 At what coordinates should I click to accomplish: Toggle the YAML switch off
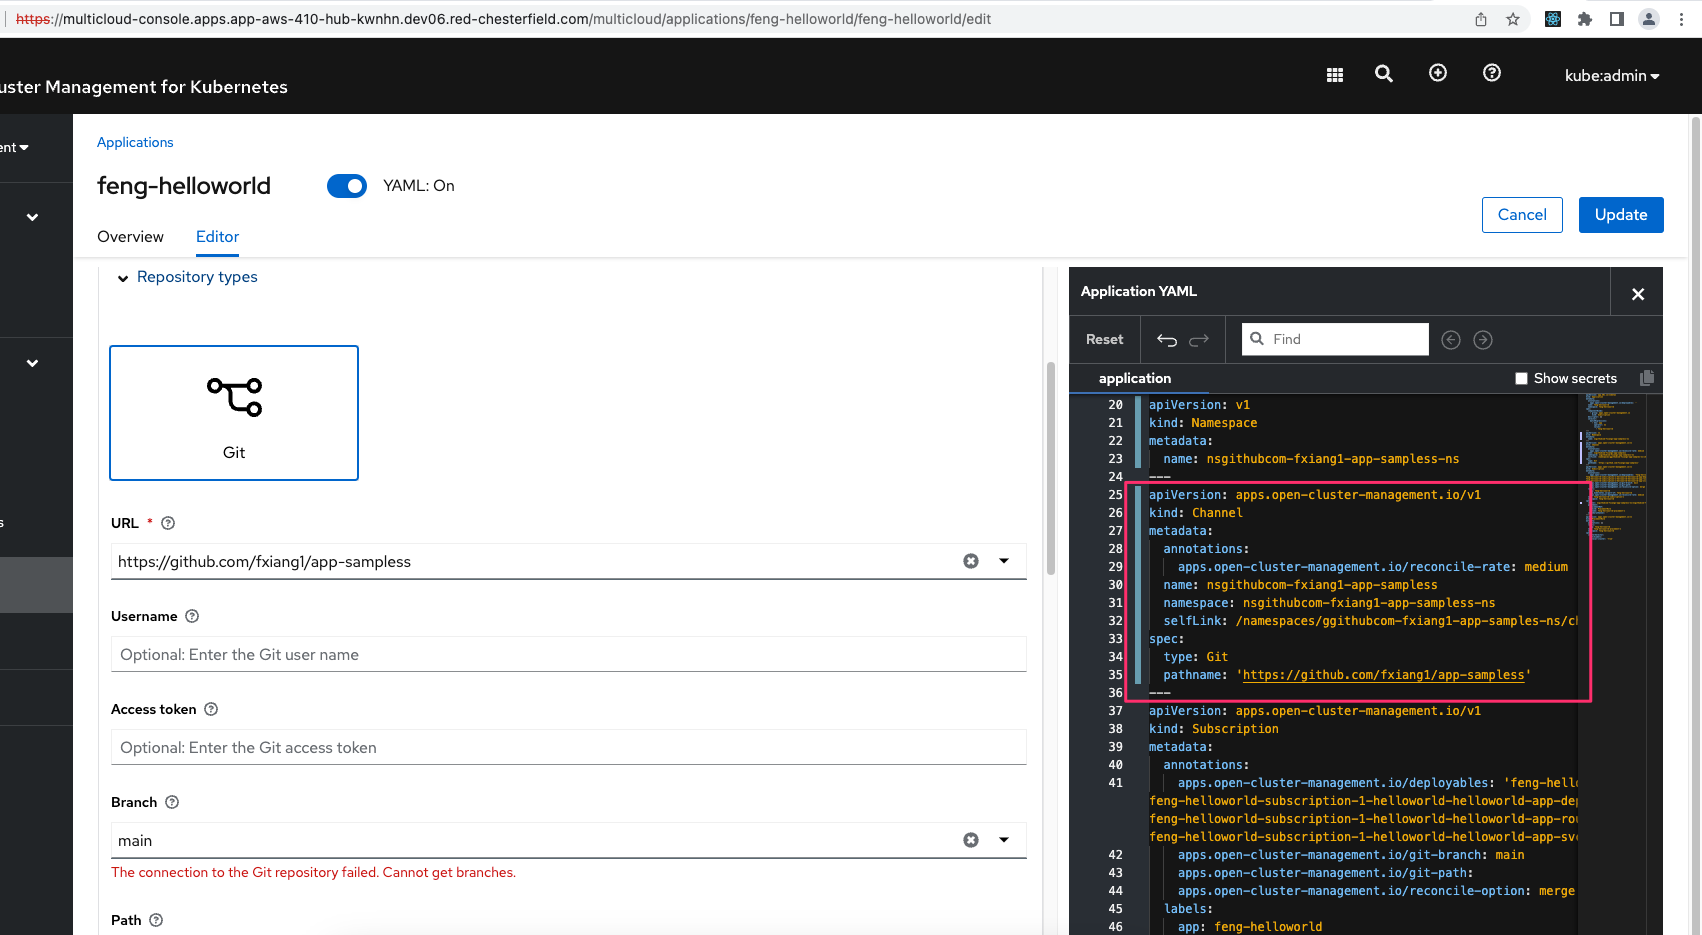[347, 186]
